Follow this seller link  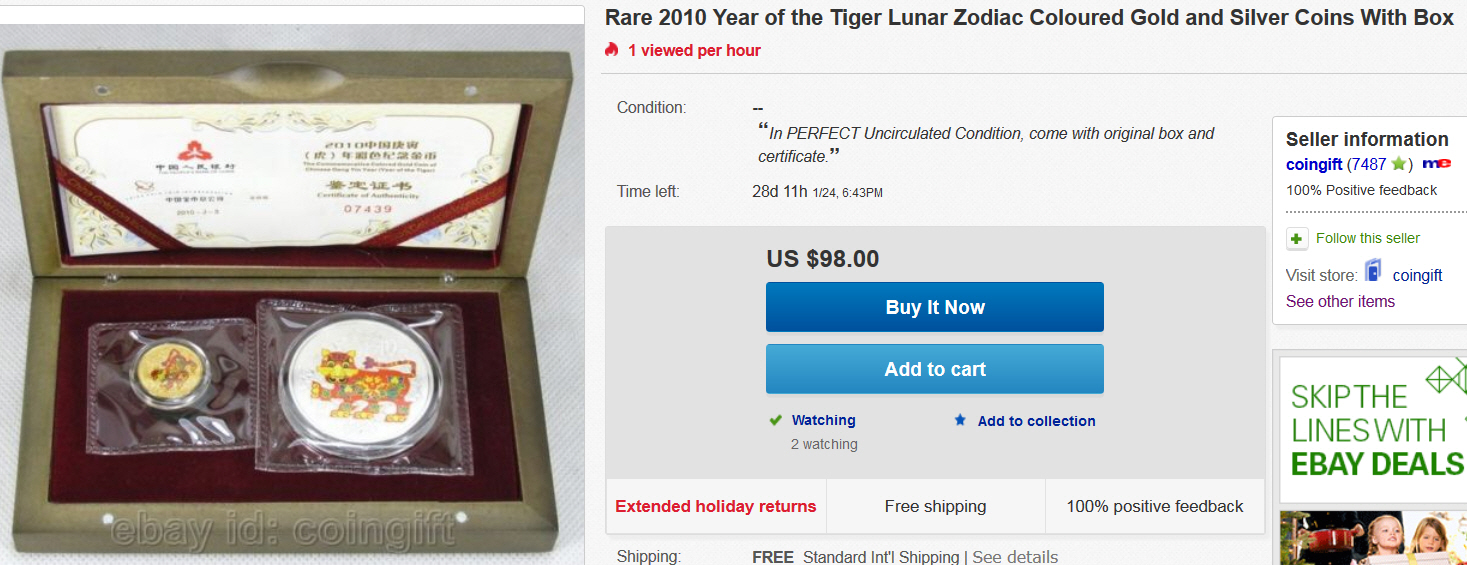tap(1367, 238)
